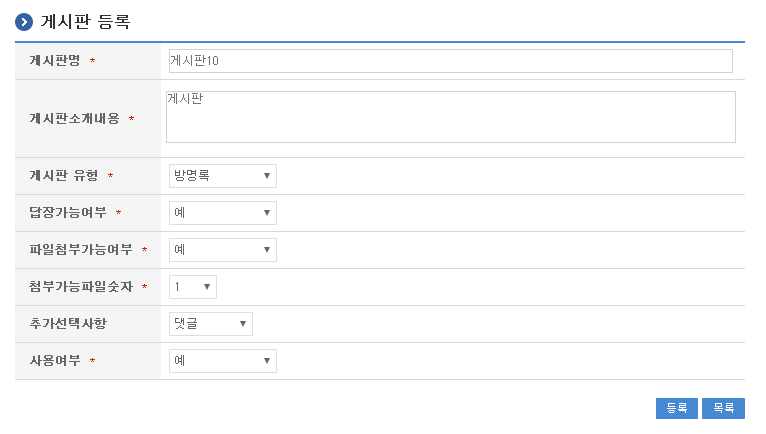Click the 게시판명 field label
This screenshot has height=434, width=766.
pyautogui.click(x=55, y=61)
